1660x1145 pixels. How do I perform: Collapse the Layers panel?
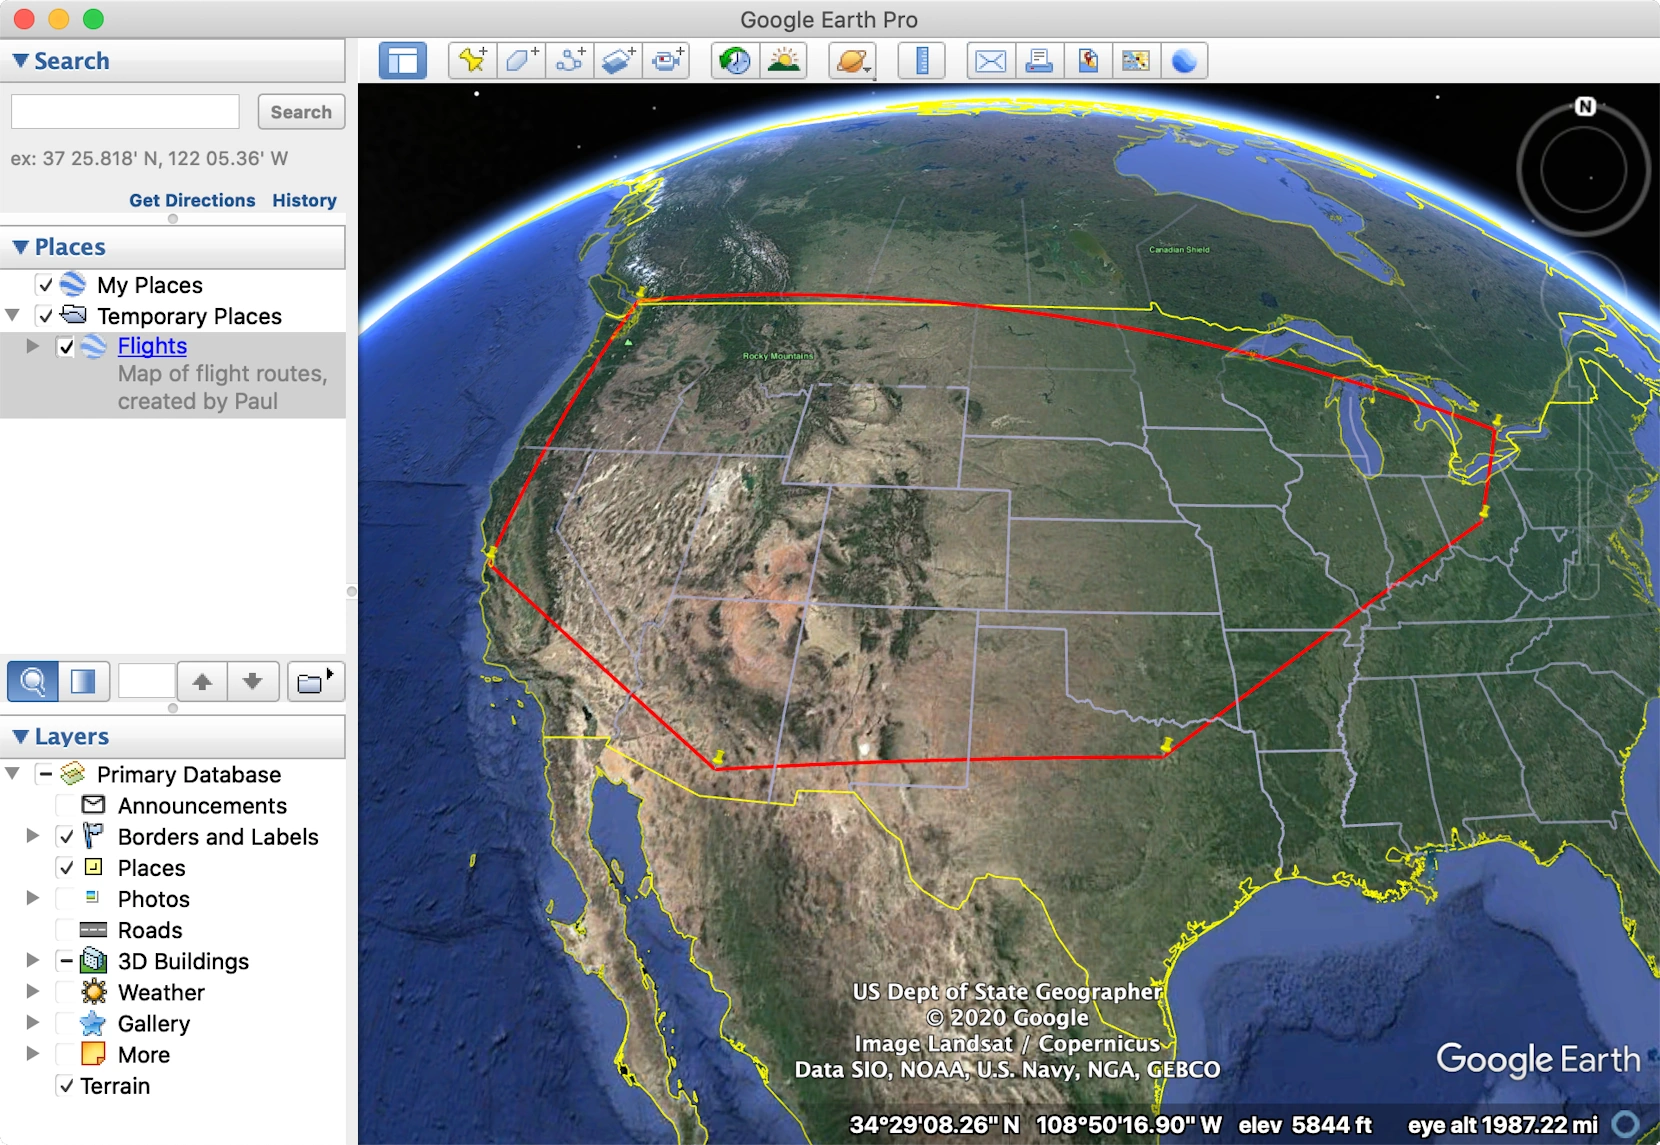coord(20,737)
